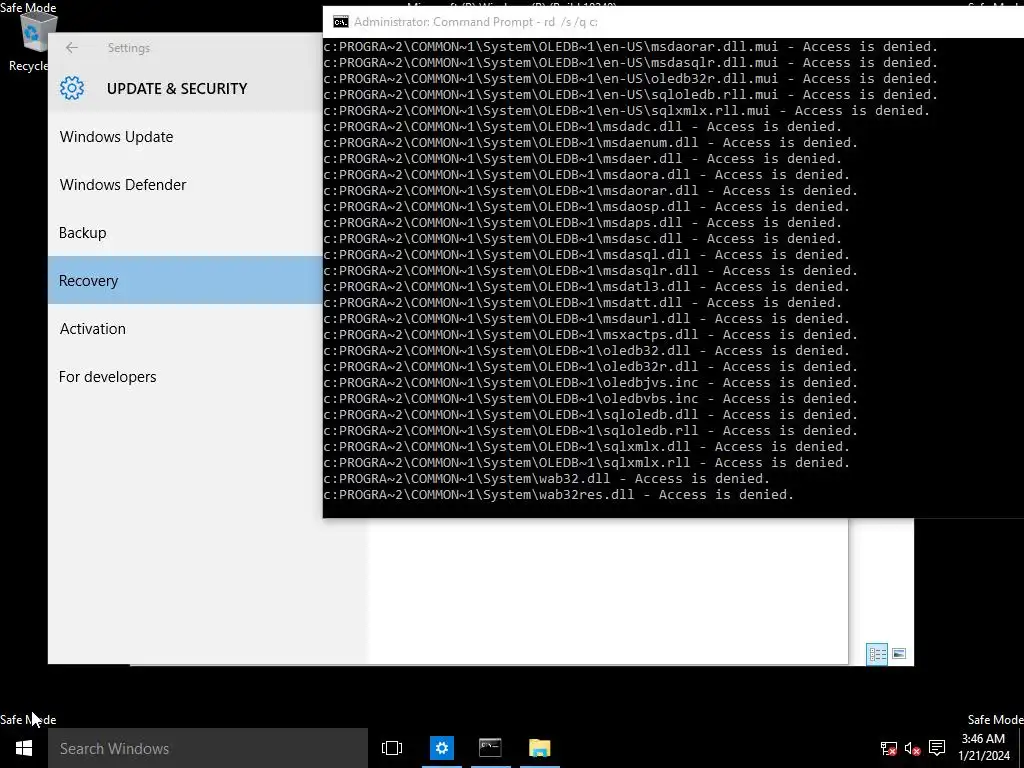Click the msxactps.dll output line
Viewport: 1024px width, 768px height.
pyautogui.click(x=590, y=334)
